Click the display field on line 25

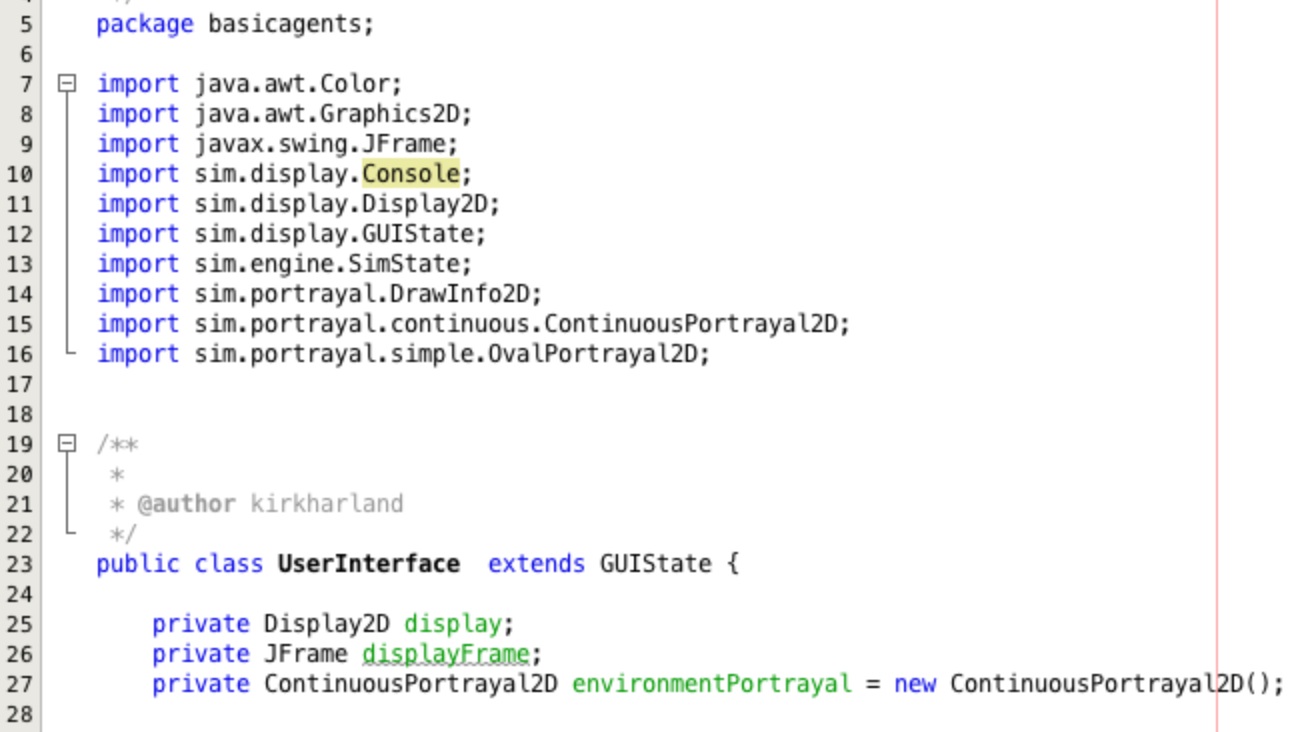(x=452, y=624)
